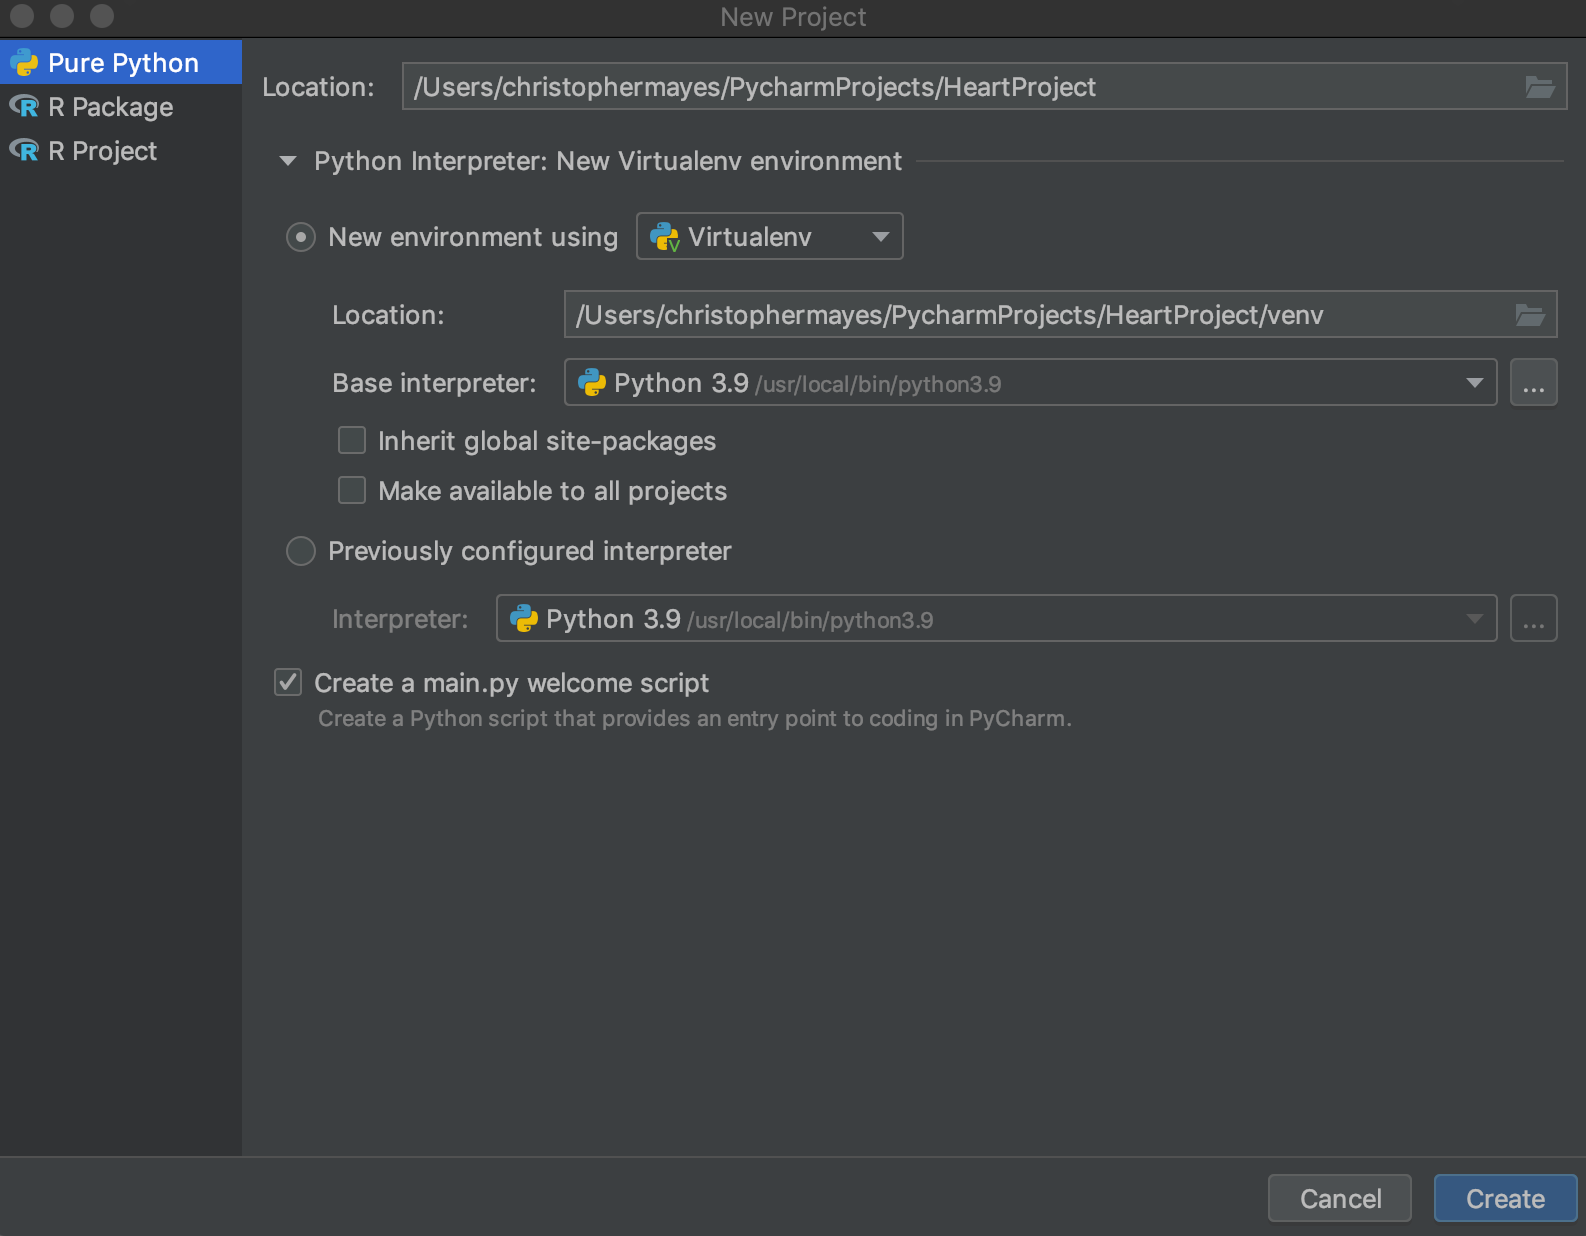The image size is (1586, 1236).
Task: Click the ellipsis button beside Base interpreter
Action: point(1533,383)
